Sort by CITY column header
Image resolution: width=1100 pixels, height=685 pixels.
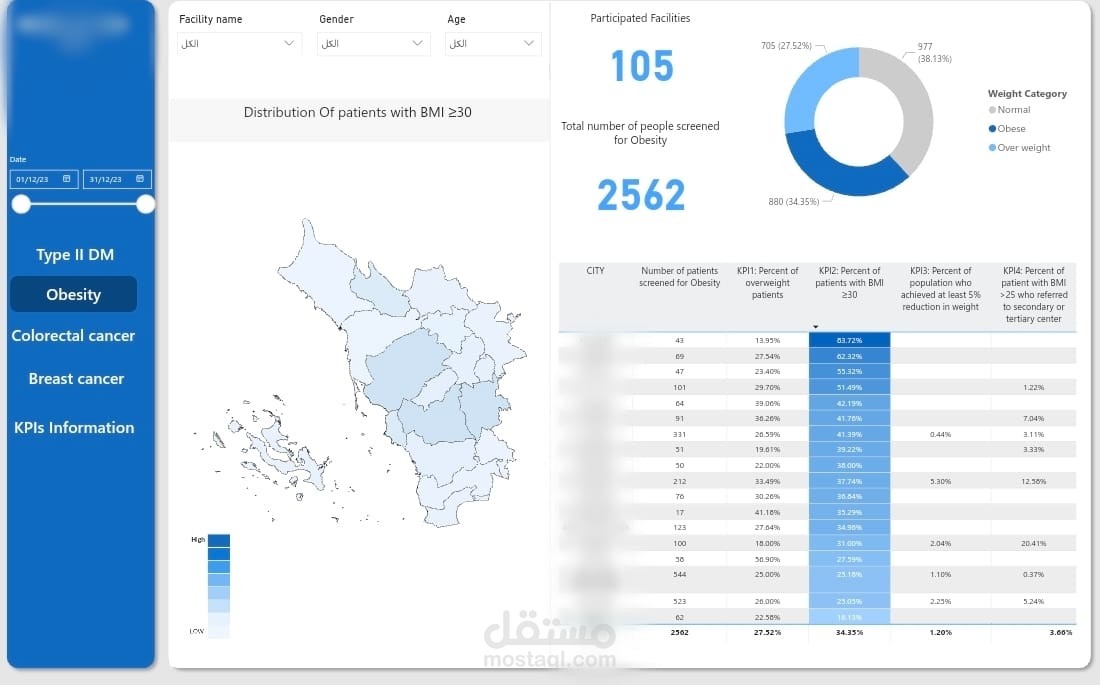[595, 271]
